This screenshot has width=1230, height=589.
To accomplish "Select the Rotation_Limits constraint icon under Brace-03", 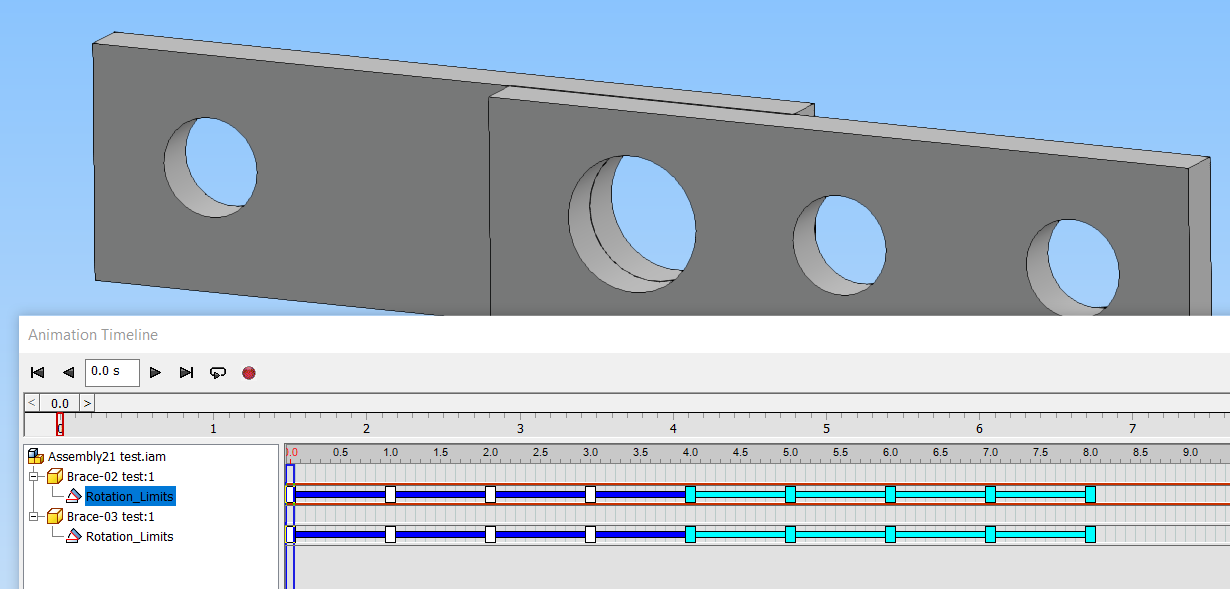I will (x=74, y=536).
